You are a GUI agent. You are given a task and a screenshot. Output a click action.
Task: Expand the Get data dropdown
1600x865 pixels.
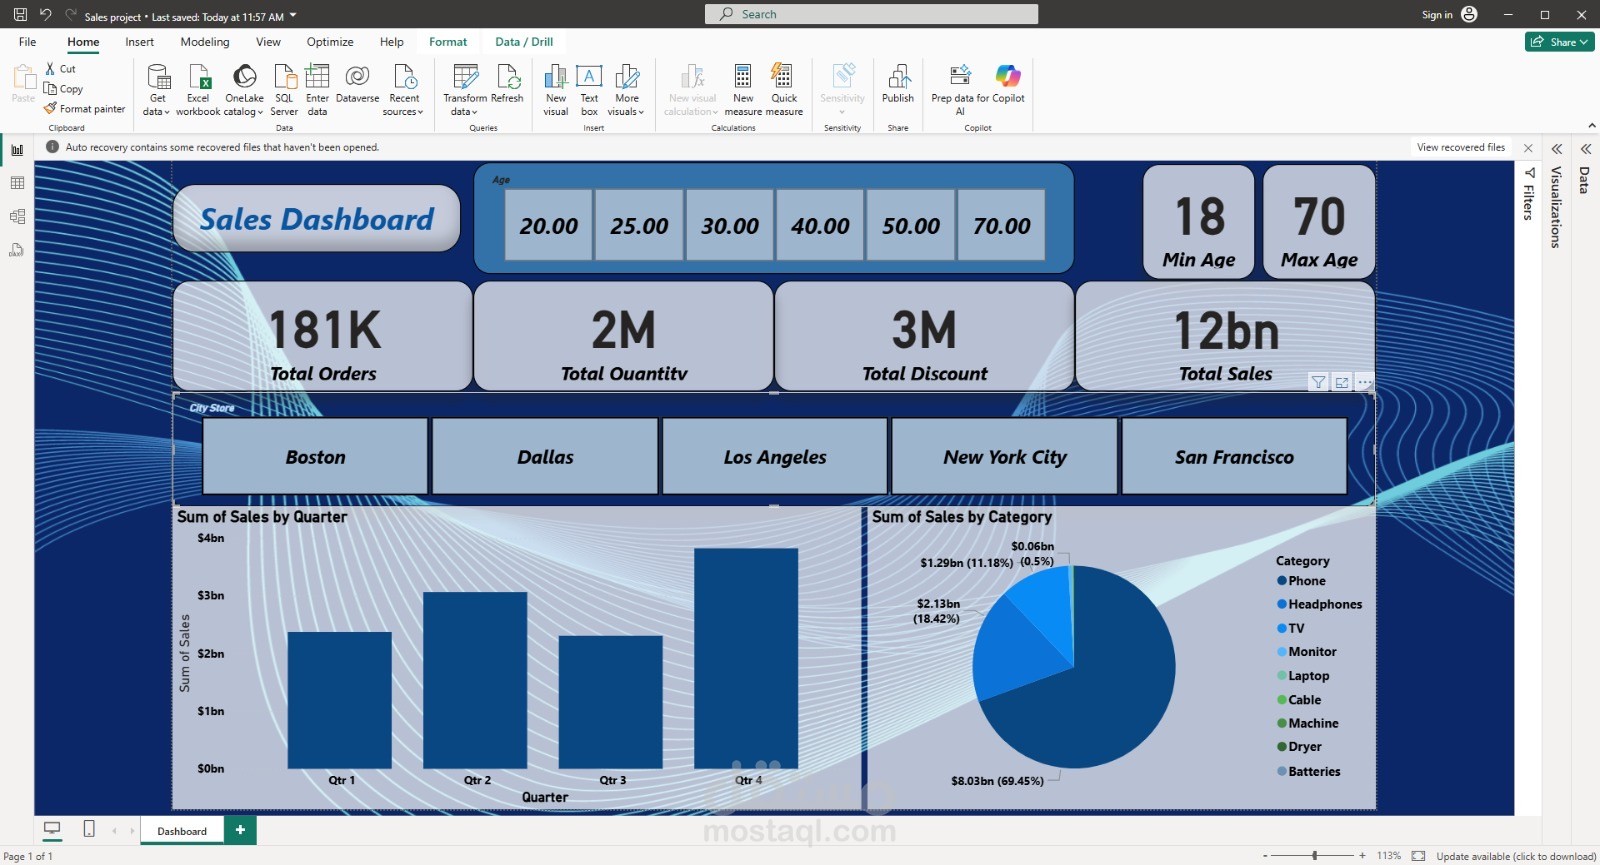point(157,112)
